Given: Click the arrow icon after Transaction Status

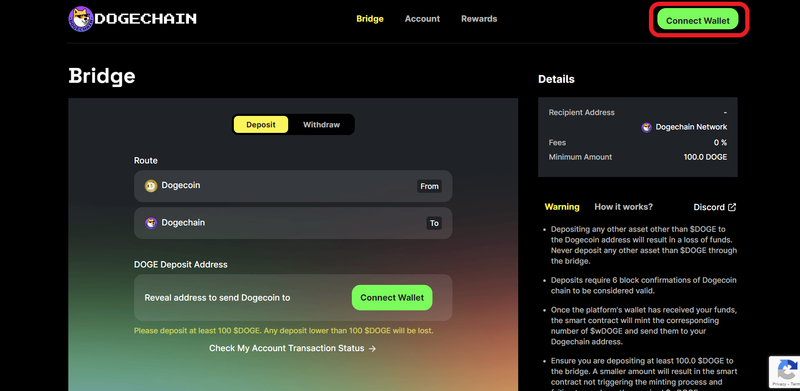Looking at the screenshot, I should pyautogui.click(x=372, y=348).
